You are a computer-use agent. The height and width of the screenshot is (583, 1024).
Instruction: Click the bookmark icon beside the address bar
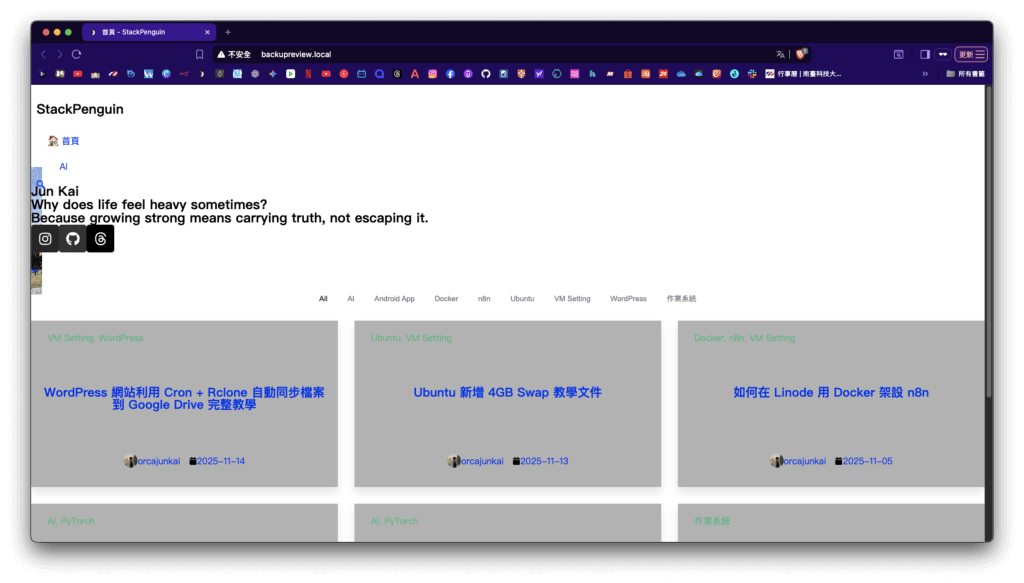(x=199, y=54)
